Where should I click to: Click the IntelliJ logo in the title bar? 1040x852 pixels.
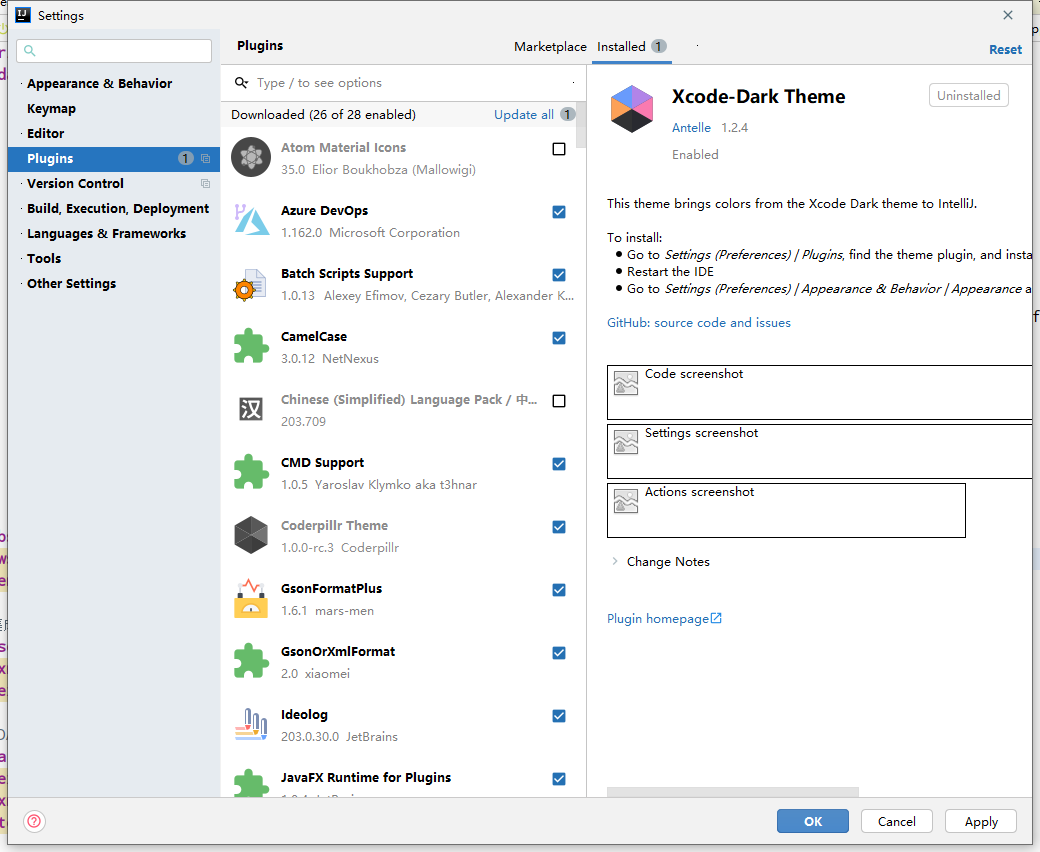click(23, 15)
